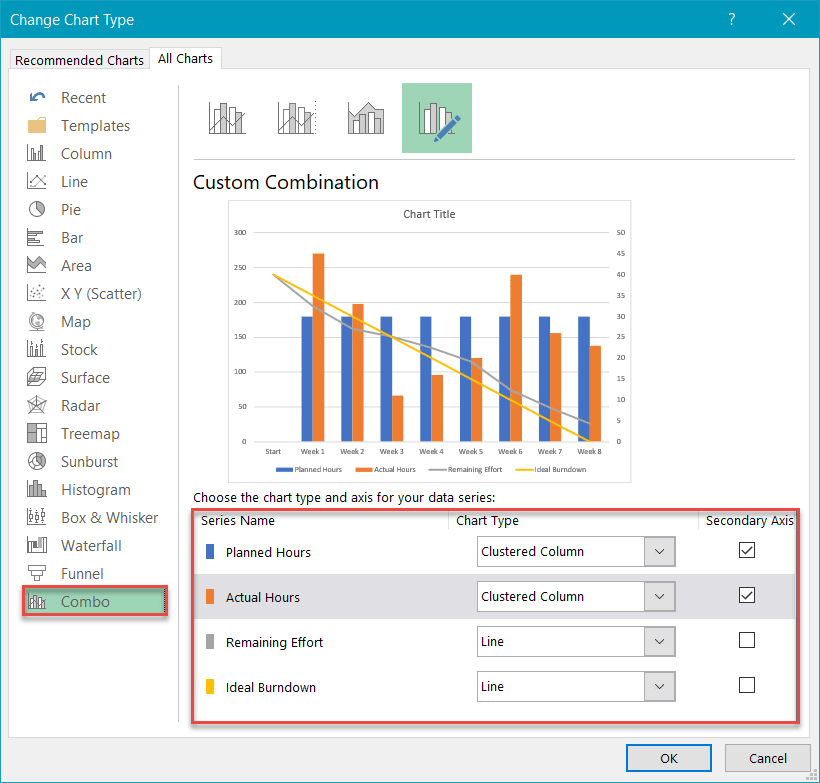
Task: Click the yellow Ideal Burndown color swatch
Action: (x=210, y=687)
